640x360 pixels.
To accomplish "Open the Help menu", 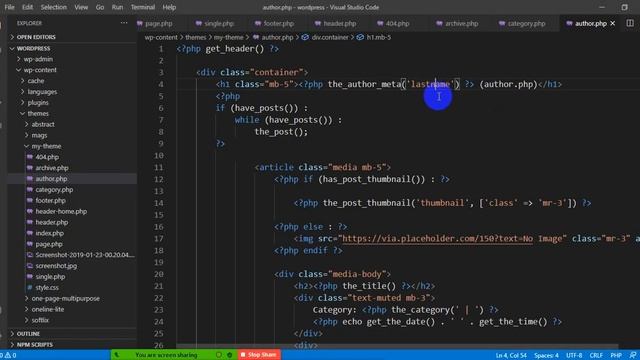I will [x=169, y=7].
